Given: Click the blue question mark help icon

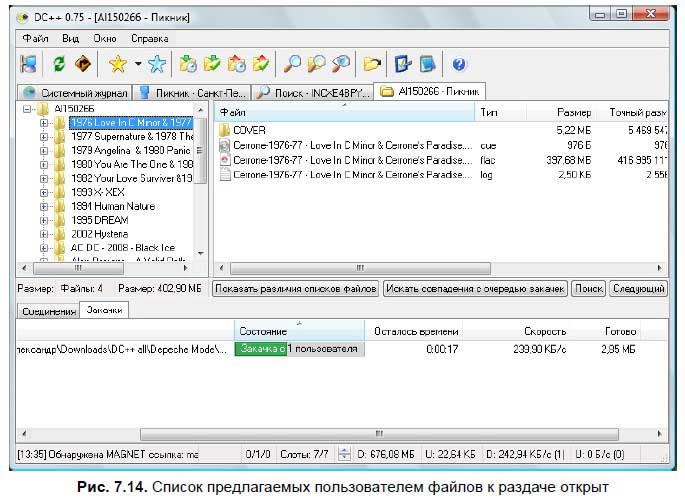Looking at the screenshot, I should pyautogui.click(x=460, y=64).
